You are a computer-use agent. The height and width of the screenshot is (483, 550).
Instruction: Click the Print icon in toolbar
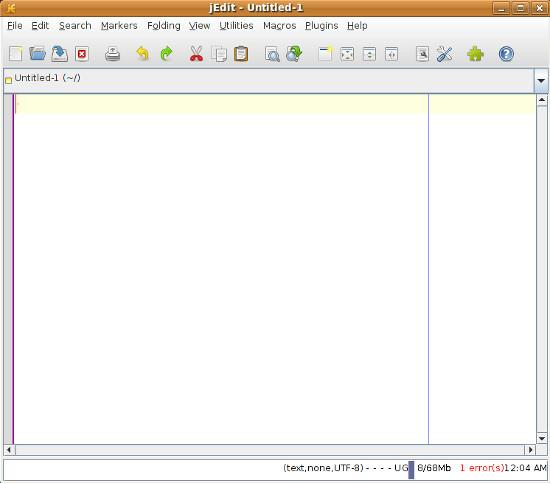113,54
